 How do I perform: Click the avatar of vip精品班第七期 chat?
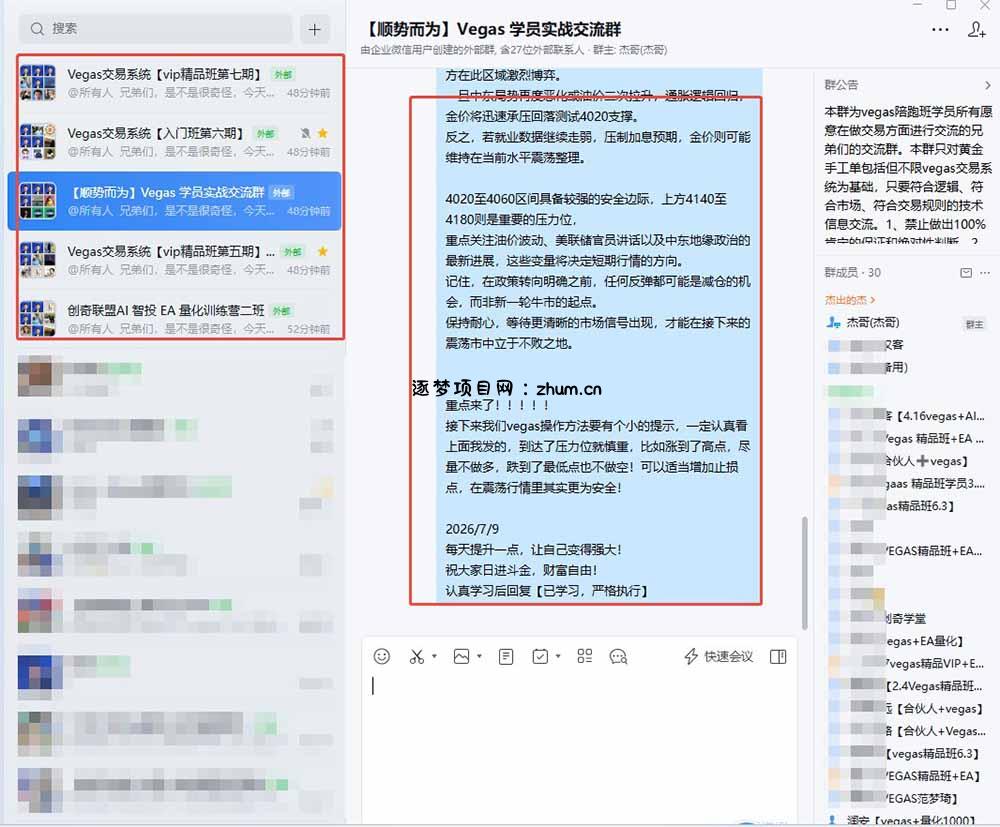pyautogui.click(x=38, y=83)
